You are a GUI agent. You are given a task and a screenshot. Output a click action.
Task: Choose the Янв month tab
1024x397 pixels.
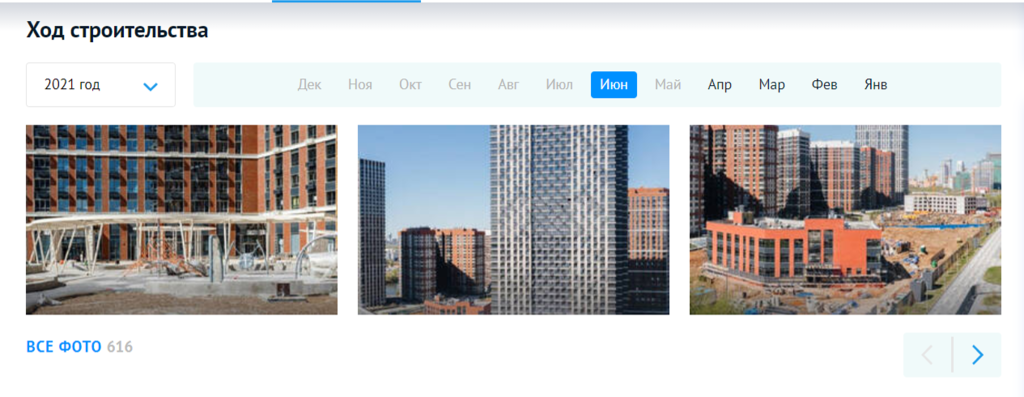876,85
